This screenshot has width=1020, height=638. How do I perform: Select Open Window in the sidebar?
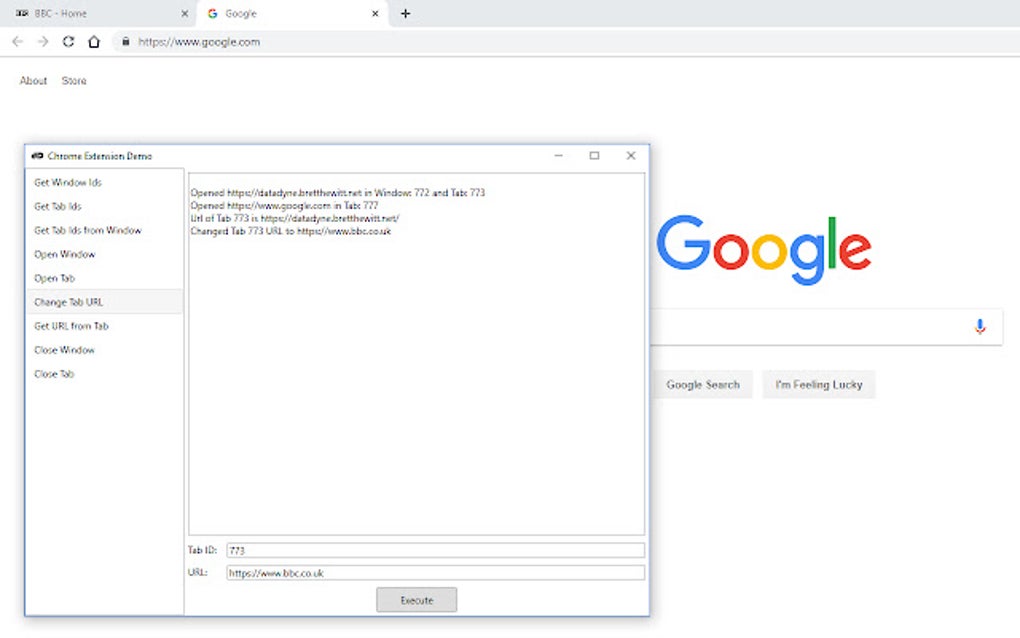pos(64,254)
